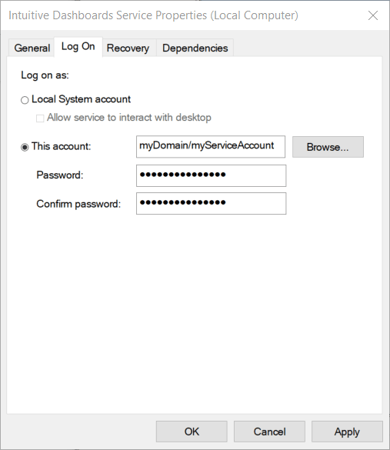The height and width of the screenshot is (450, 390).
Task: Focus the Confirm password field
Action: [211, 203]
